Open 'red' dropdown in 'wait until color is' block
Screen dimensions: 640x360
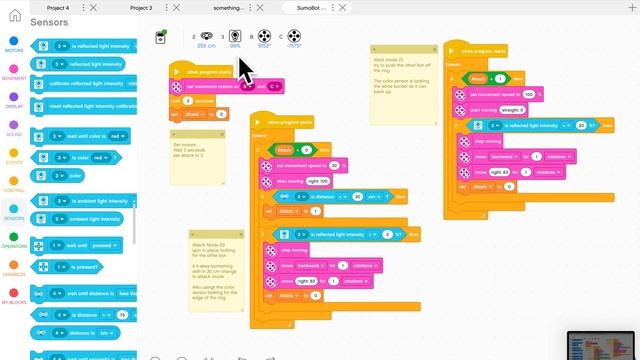(118, 136)
